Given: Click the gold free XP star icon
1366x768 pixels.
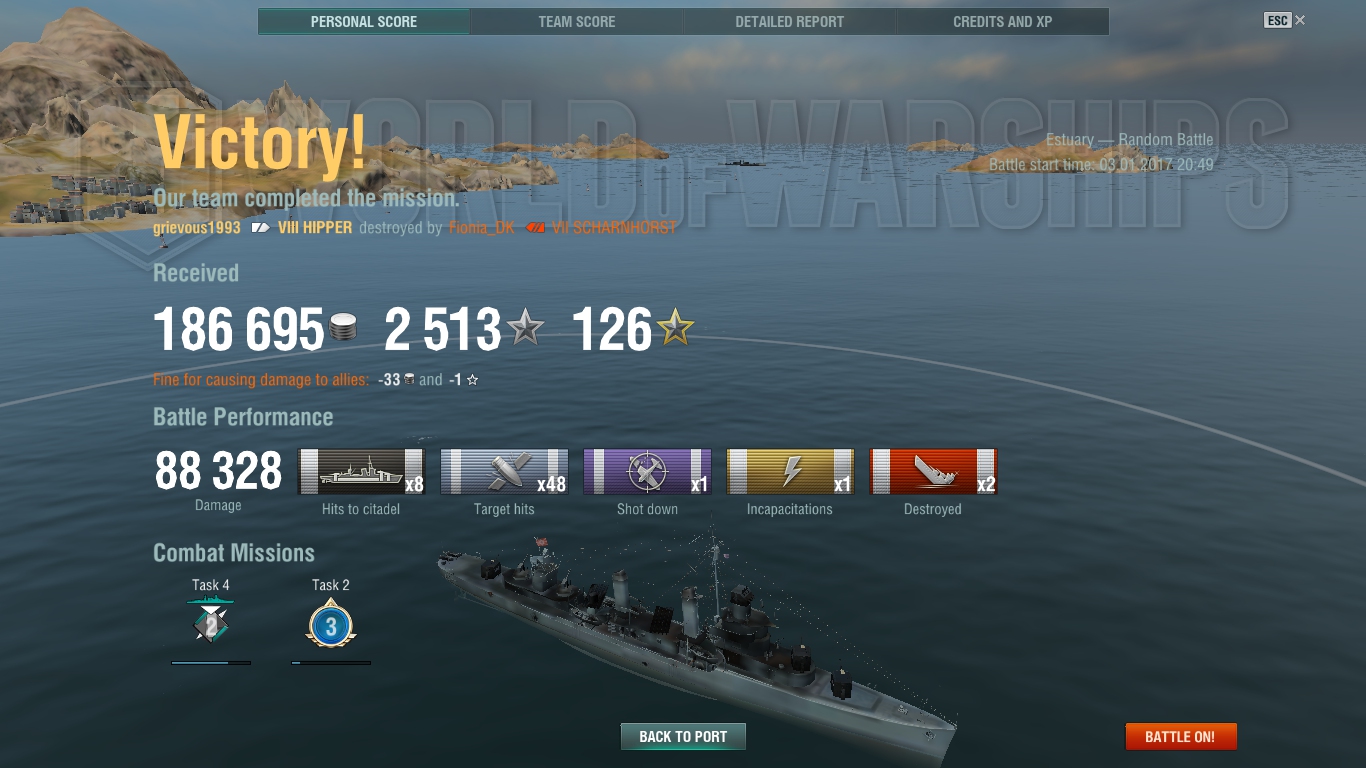Looking at the screenshot, I should pyautogui.click(x=675, y=327).
